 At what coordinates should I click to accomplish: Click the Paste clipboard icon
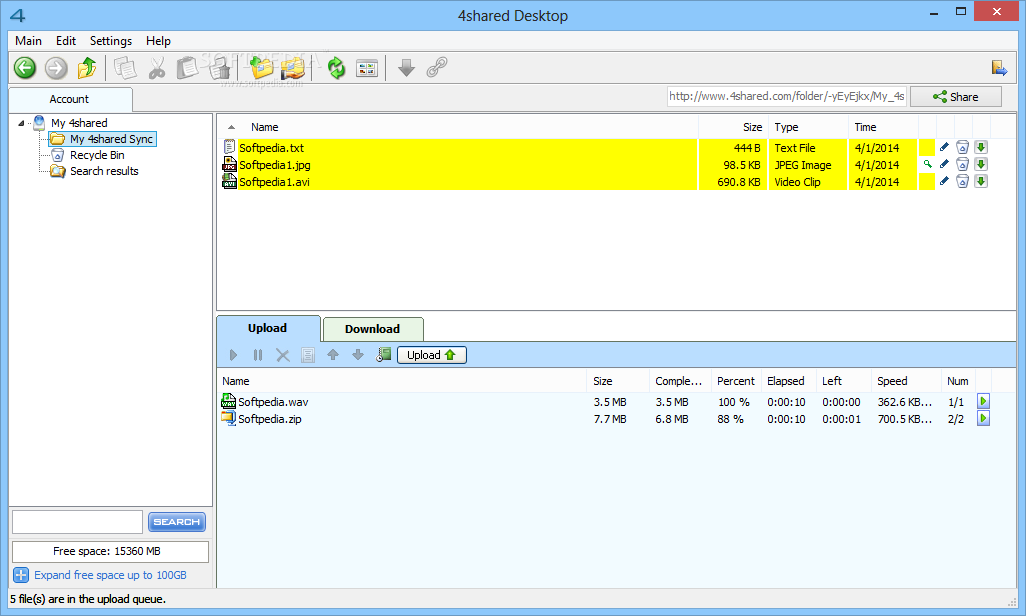pos(188,67)
